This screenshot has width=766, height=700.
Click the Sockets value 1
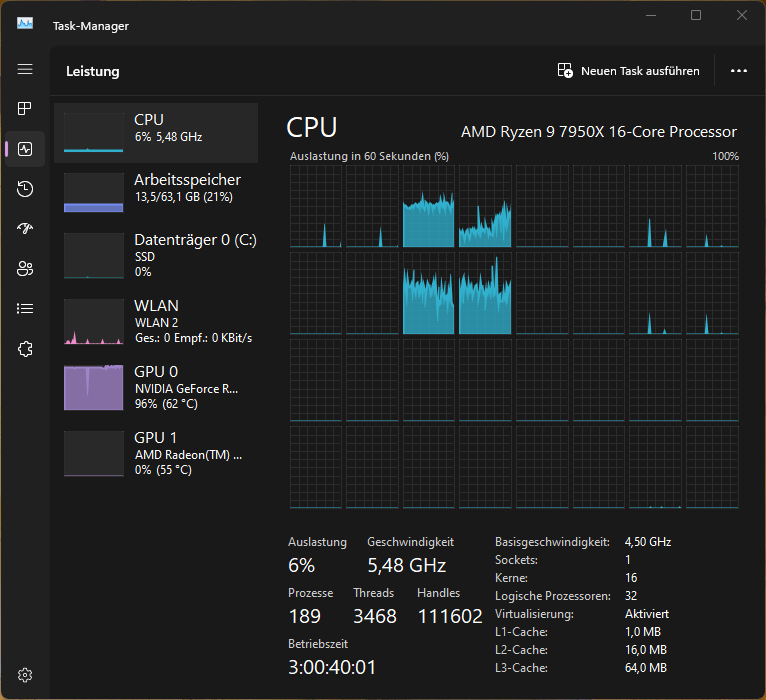tap(628, 560)
